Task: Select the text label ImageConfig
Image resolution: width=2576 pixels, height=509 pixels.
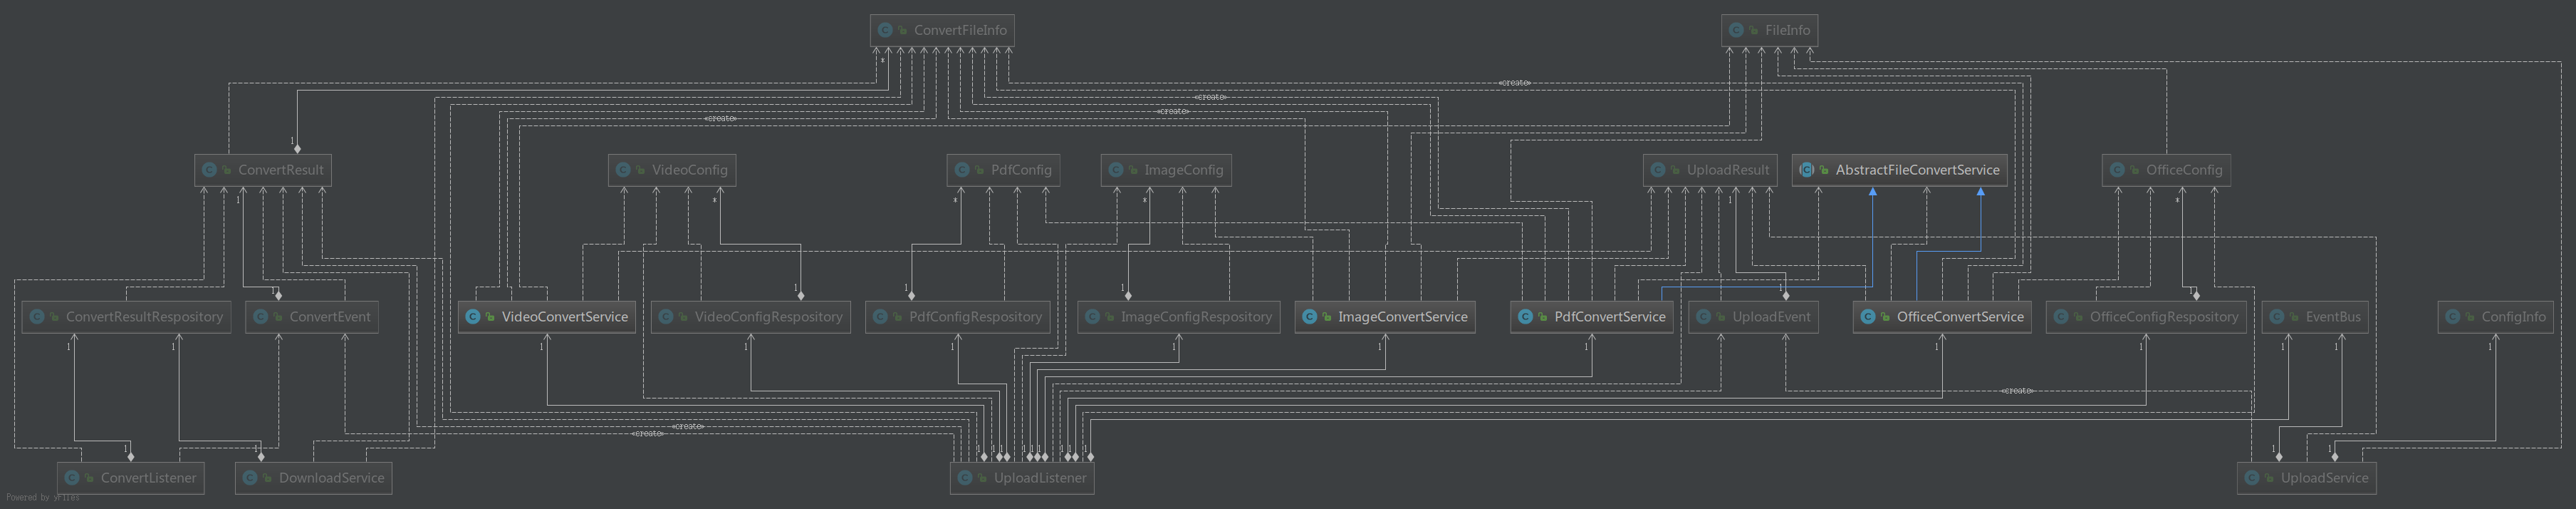Action: point(1184,170)
